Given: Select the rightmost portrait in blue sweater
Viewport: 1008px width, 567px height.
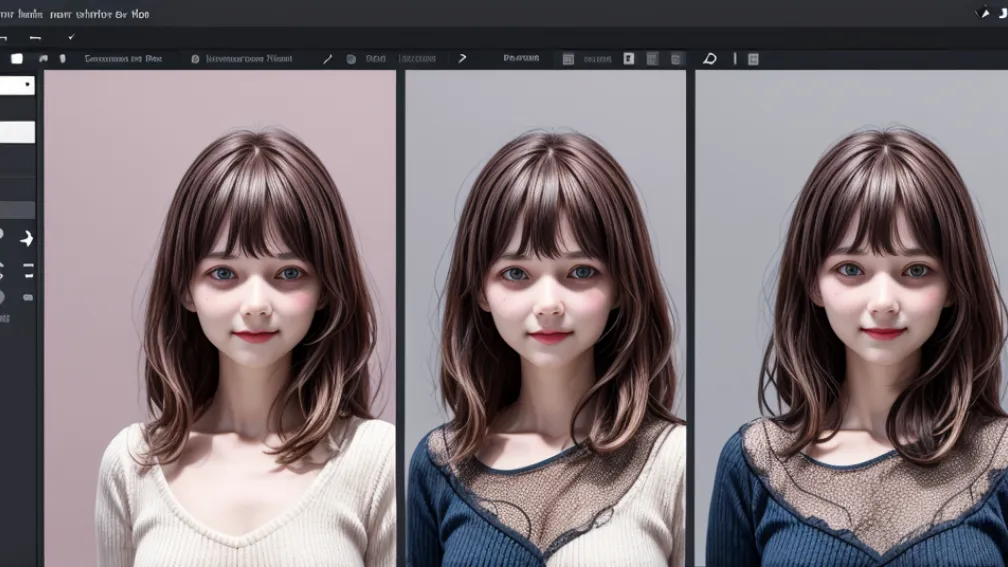Looking at the screenshot, I should pos(851,318).
